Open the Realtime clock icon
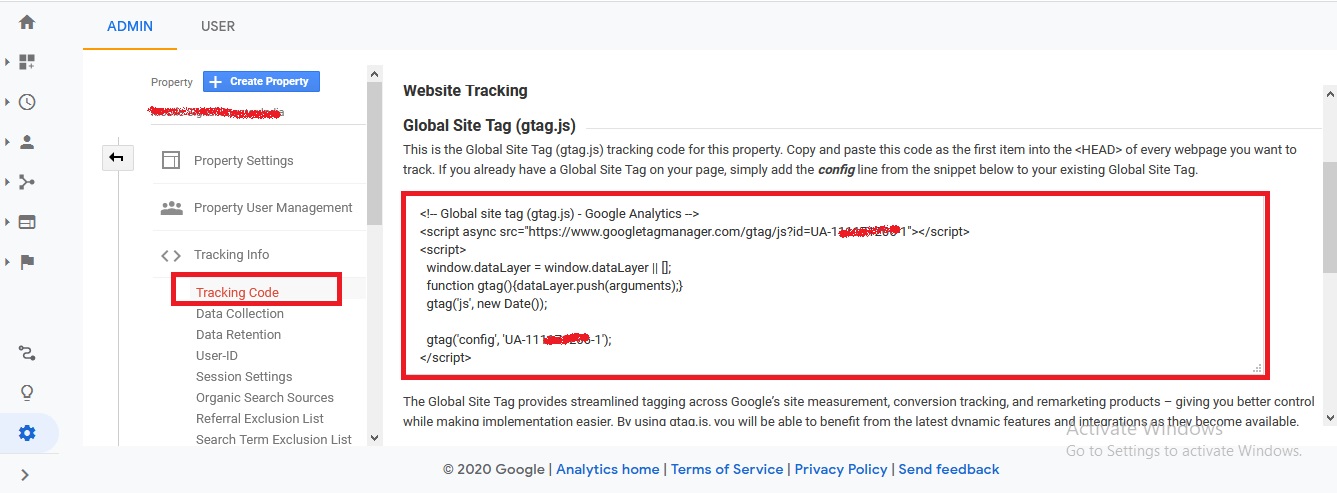 27,102
